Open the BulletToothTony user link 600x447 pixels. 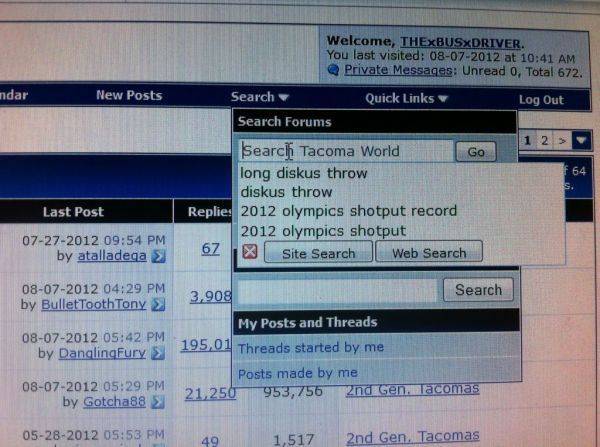click(93, 304)
